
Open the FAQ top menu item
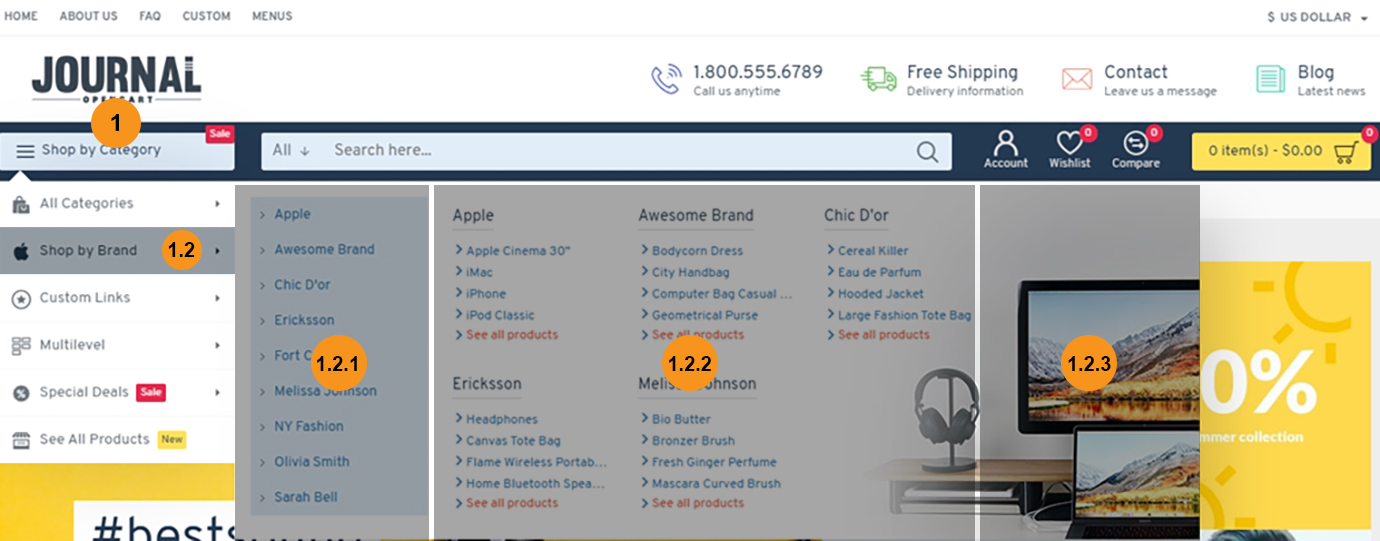tap(150, 16)
